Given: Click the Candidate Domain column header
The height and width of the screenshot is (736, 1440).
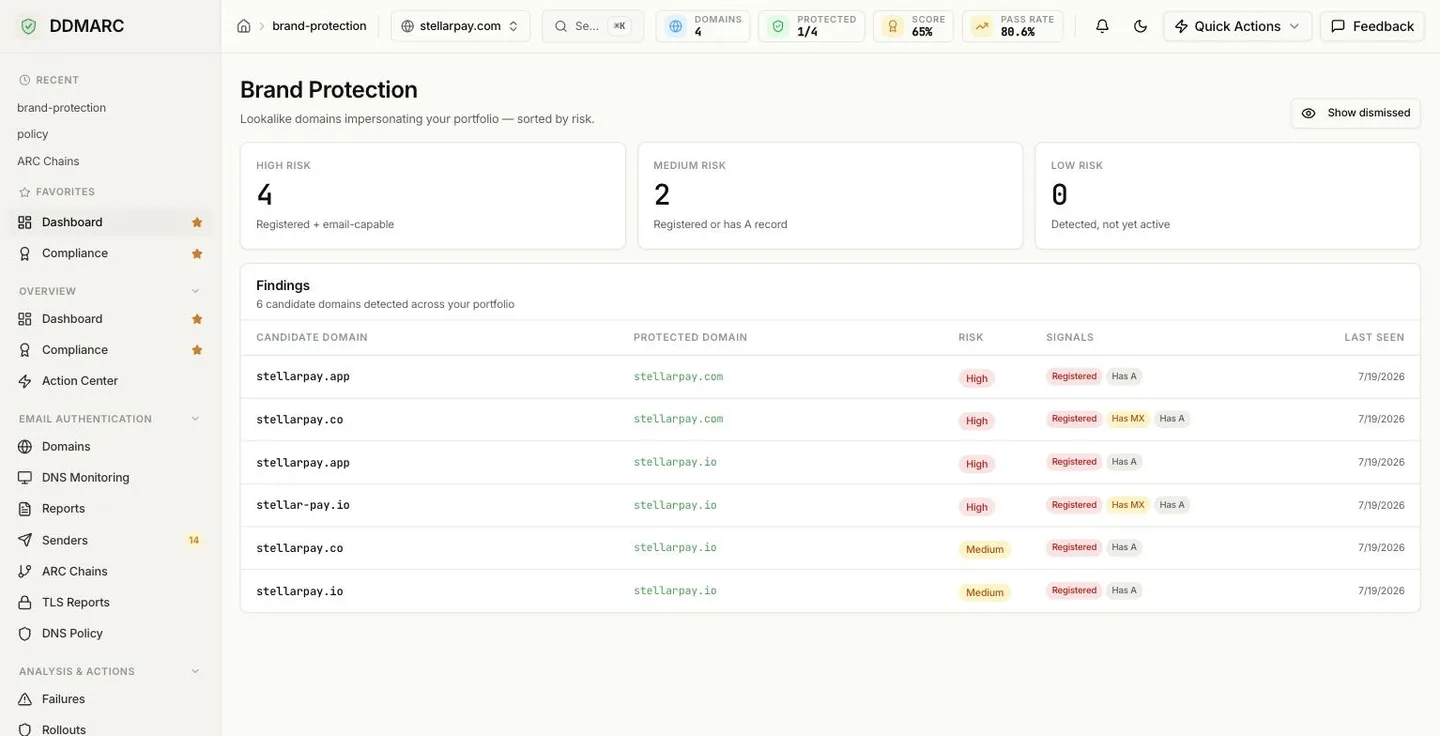Looking at the screenshot, I should [x=312, y=338].
